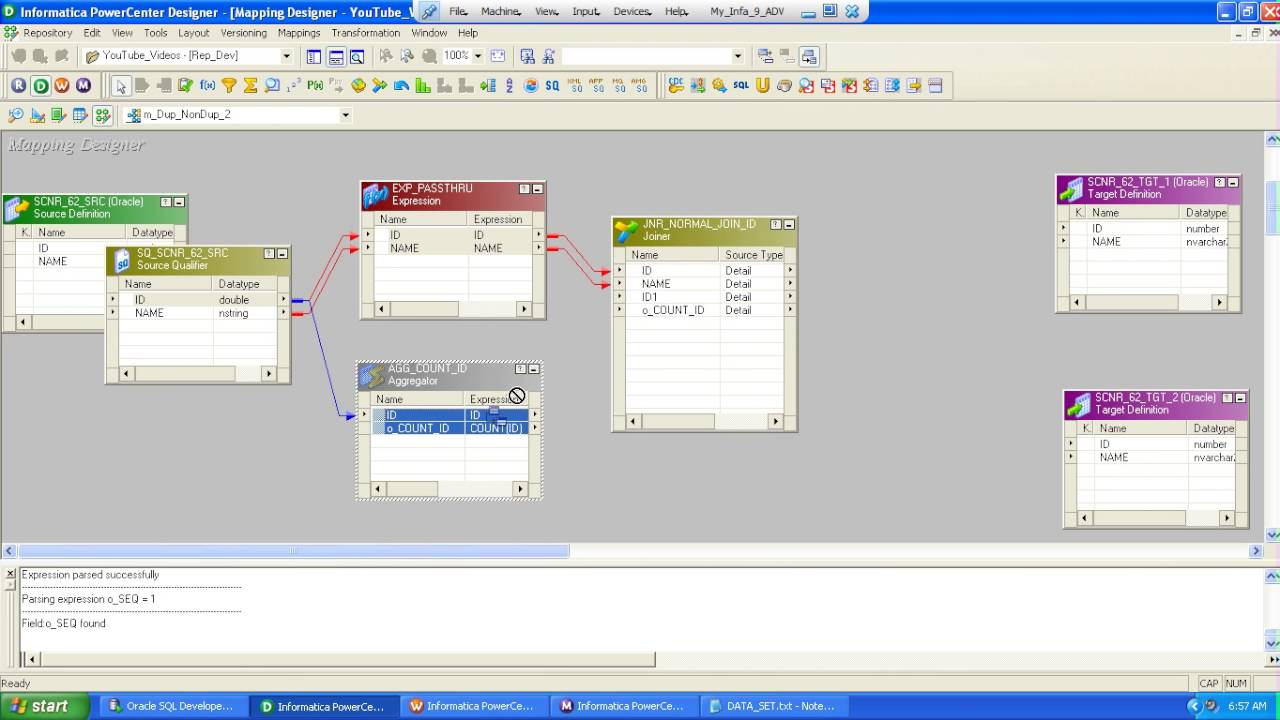Click the nstring datatype in SQ_SCNR_62_SRC

(234, 313)
